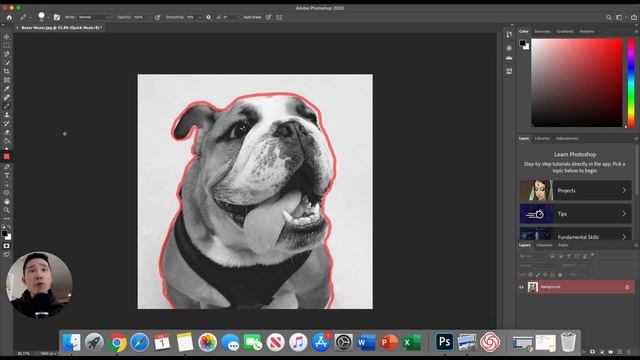Open the Fundamental Skills card
This screenshot has width=640, height=360.
pos(576,233)
